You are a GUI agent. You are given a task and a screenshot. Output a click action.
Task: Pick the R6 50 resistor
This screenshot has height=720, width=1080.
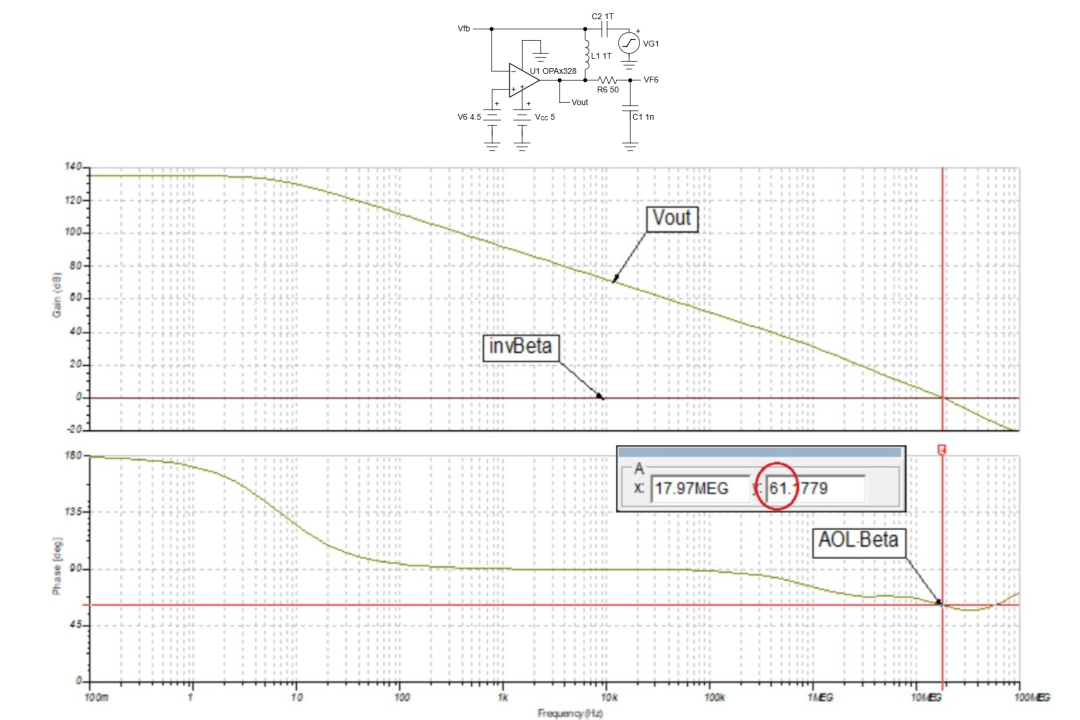(607, 80)
